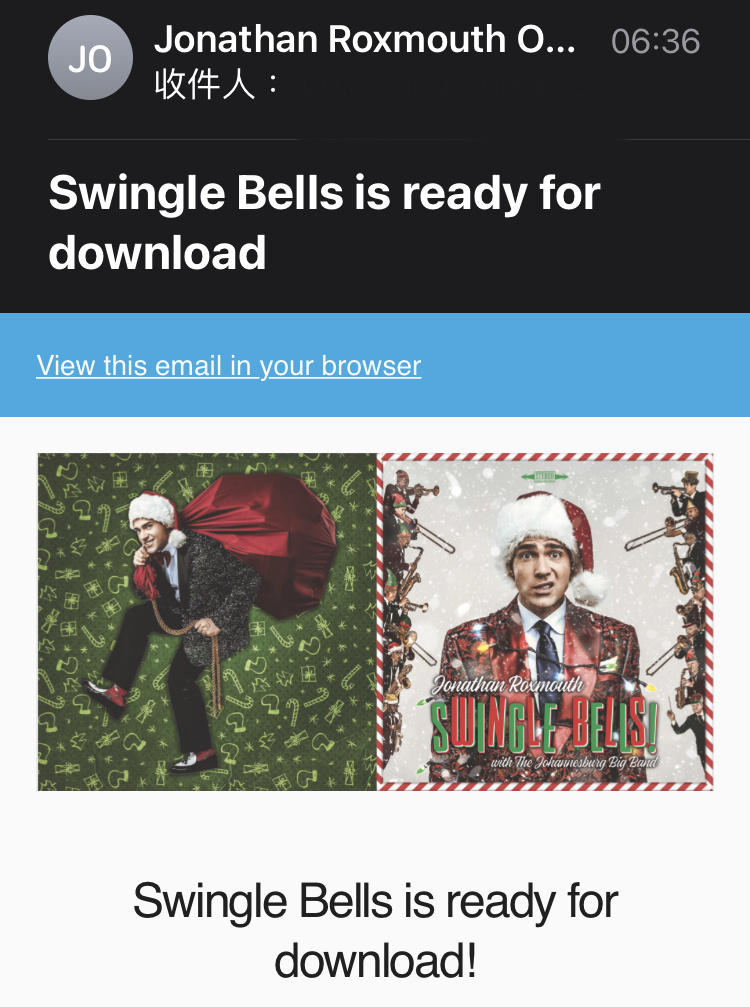Tap the blue necktie on album cover
The height and width of the screenshot is (1007, 750).
tap(545, 649)
